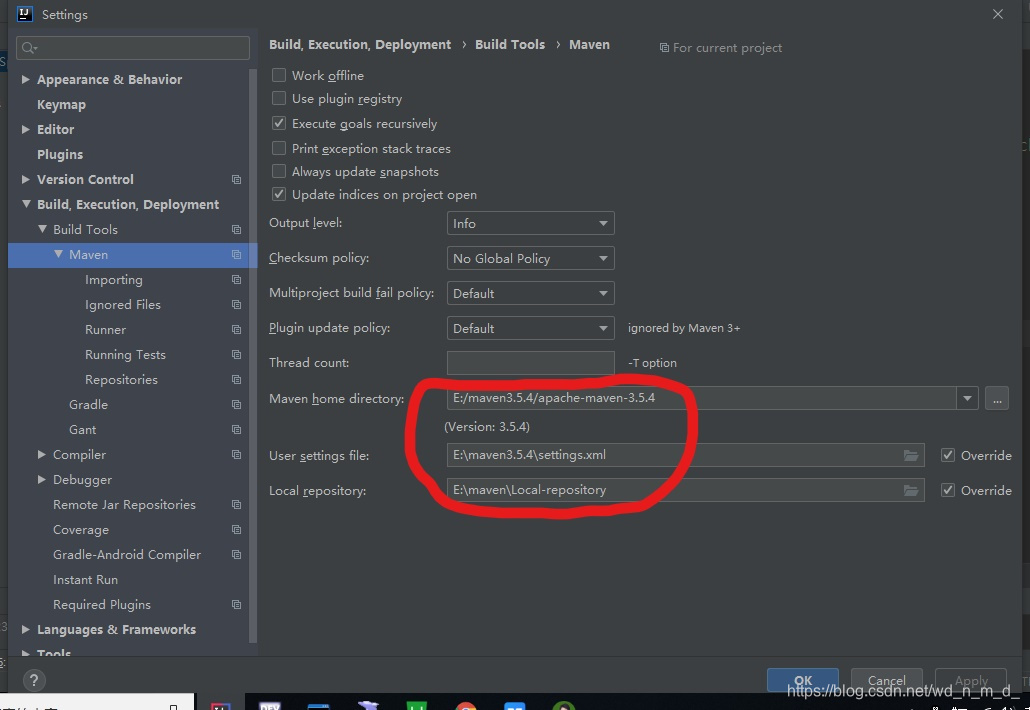Uncheck Update indices on project open
This screenshot has width=1030, height=710.
click(x=279, y=194)
